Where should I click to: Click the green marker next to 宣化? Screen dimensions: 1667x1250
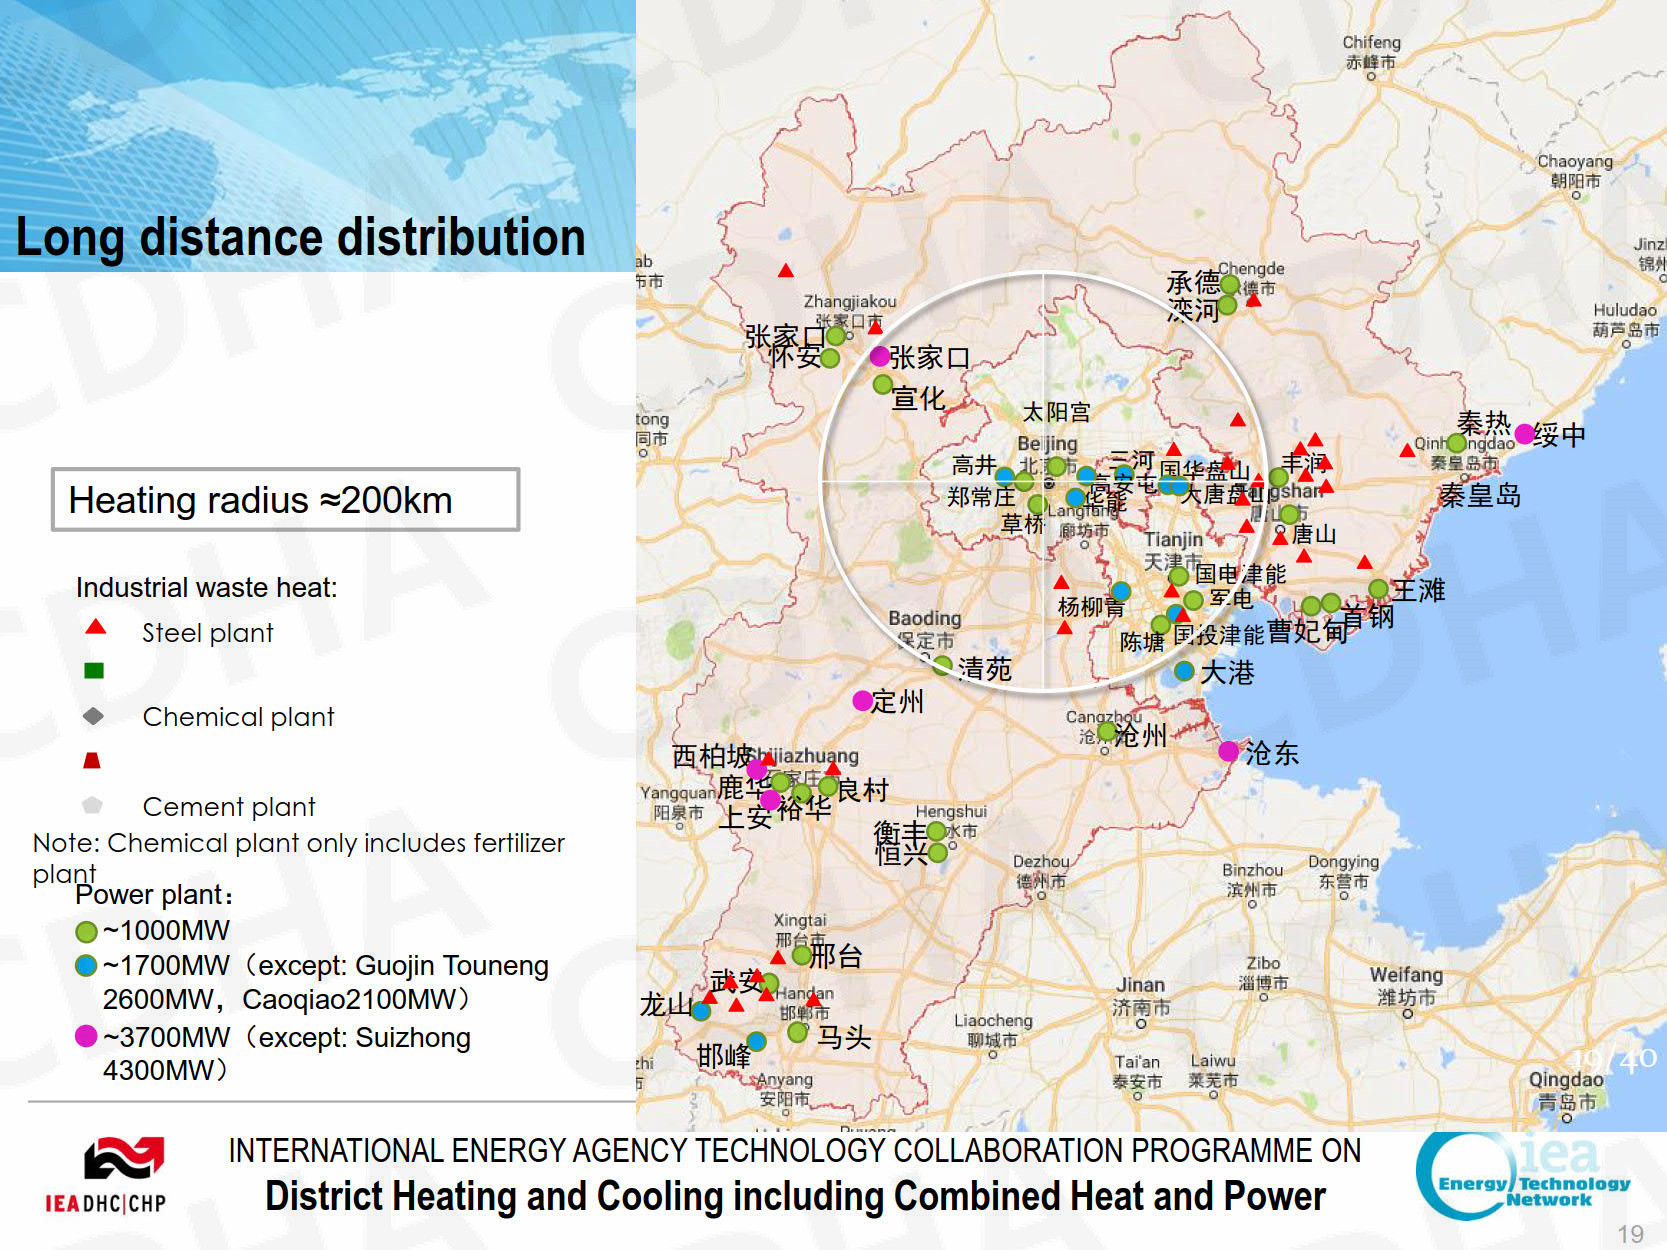(882, 384)
